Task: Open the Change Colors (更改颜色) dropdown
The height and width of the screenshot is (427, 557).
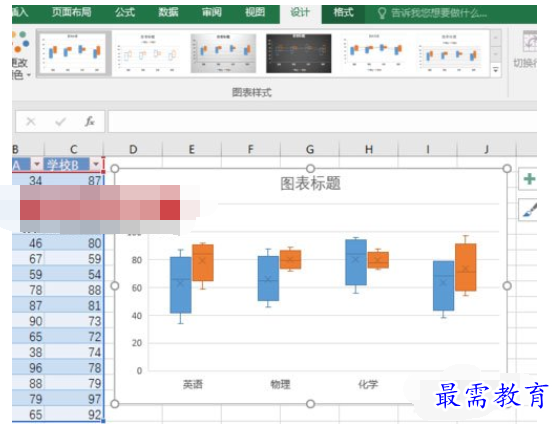Action: coord(21,55)
